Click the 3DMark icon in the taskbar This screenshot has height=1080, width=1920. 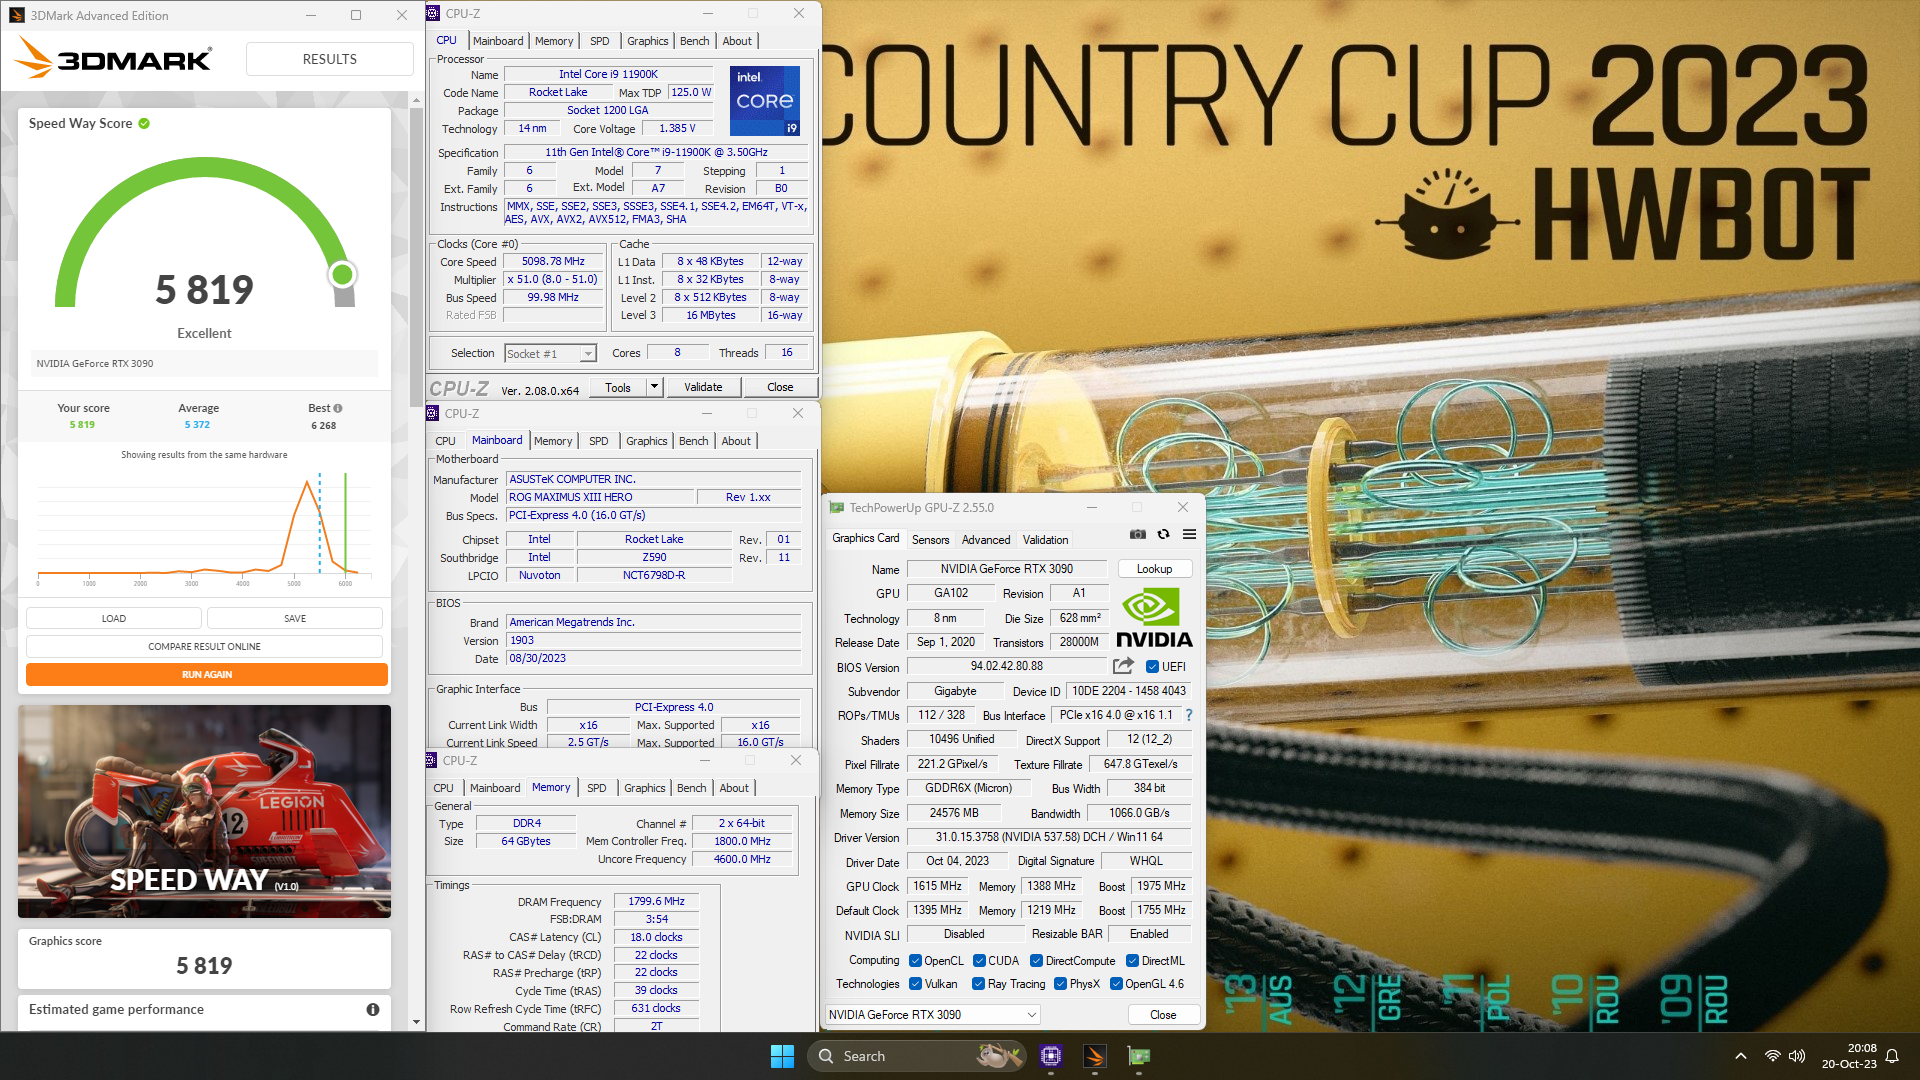coord(1095,1056)
